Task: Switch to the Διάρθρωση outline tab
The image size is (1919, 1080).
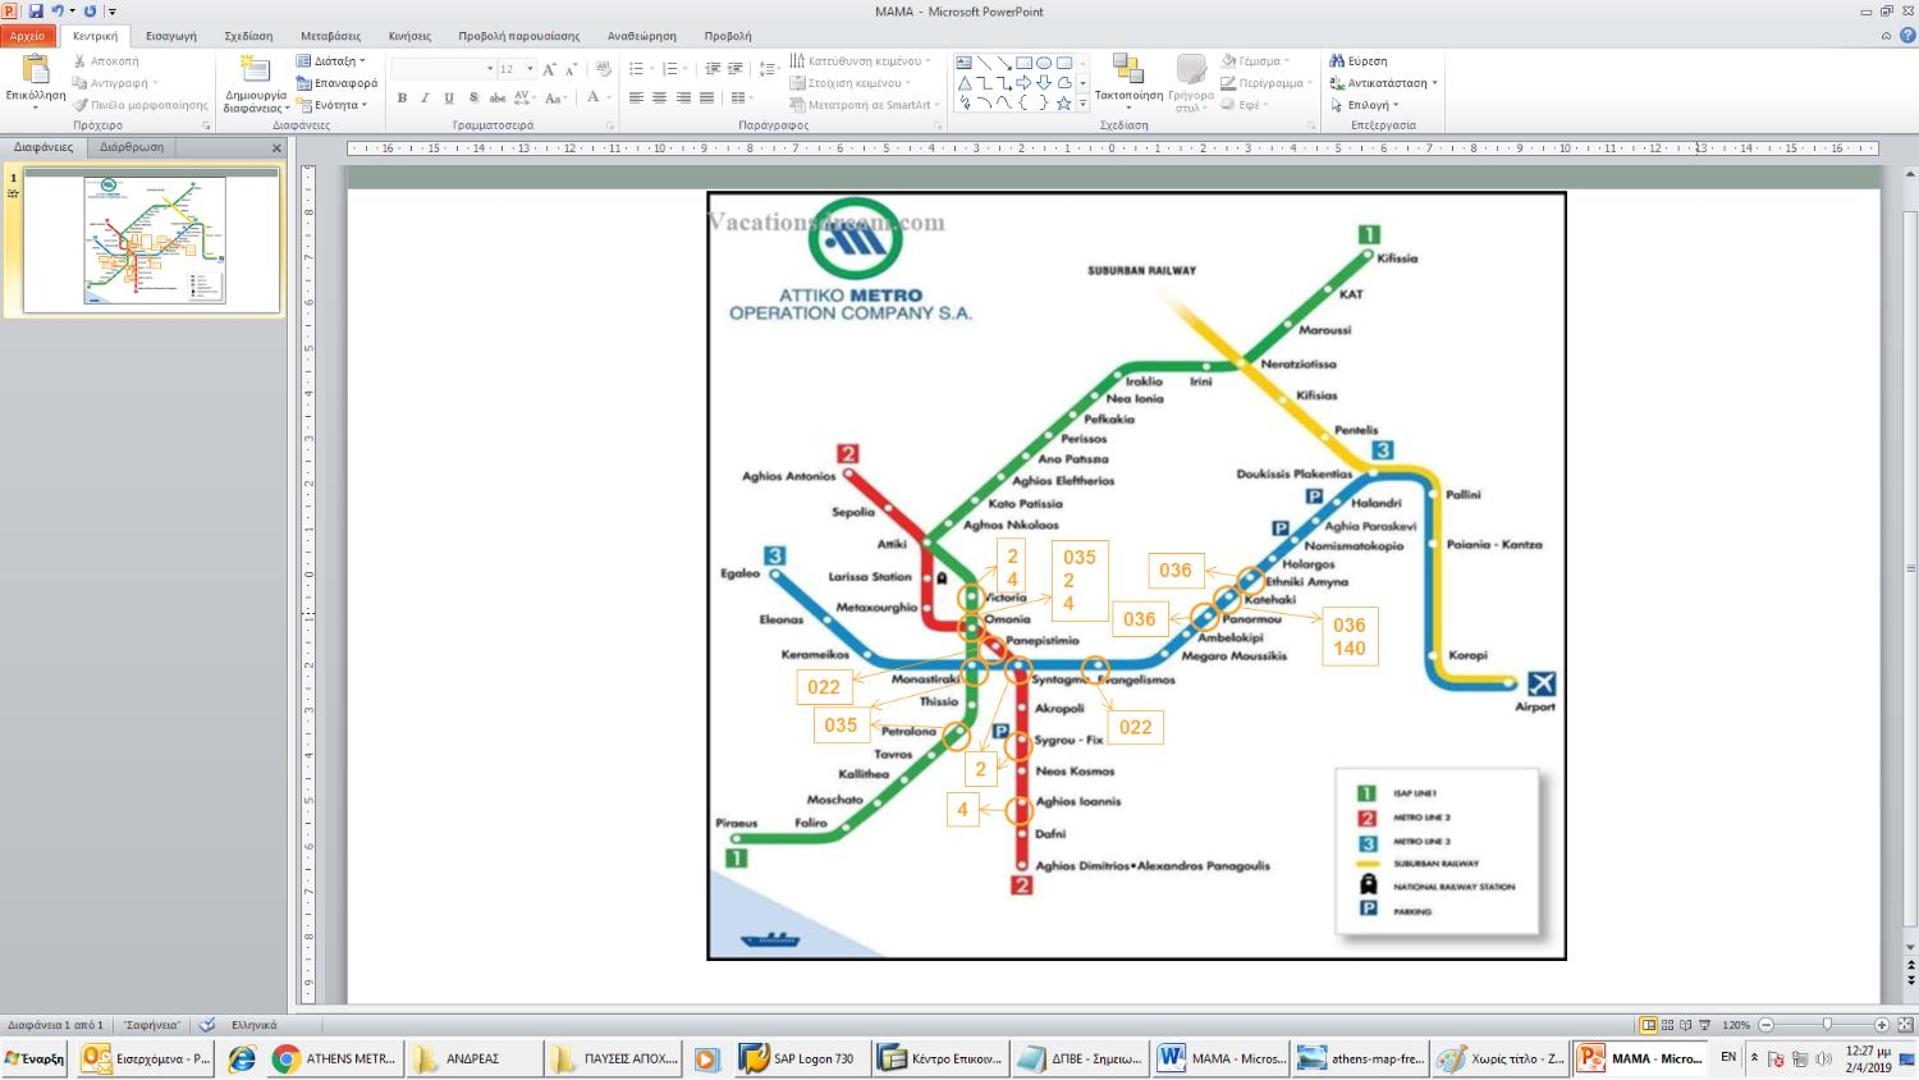Action: [x=131, y=147]
